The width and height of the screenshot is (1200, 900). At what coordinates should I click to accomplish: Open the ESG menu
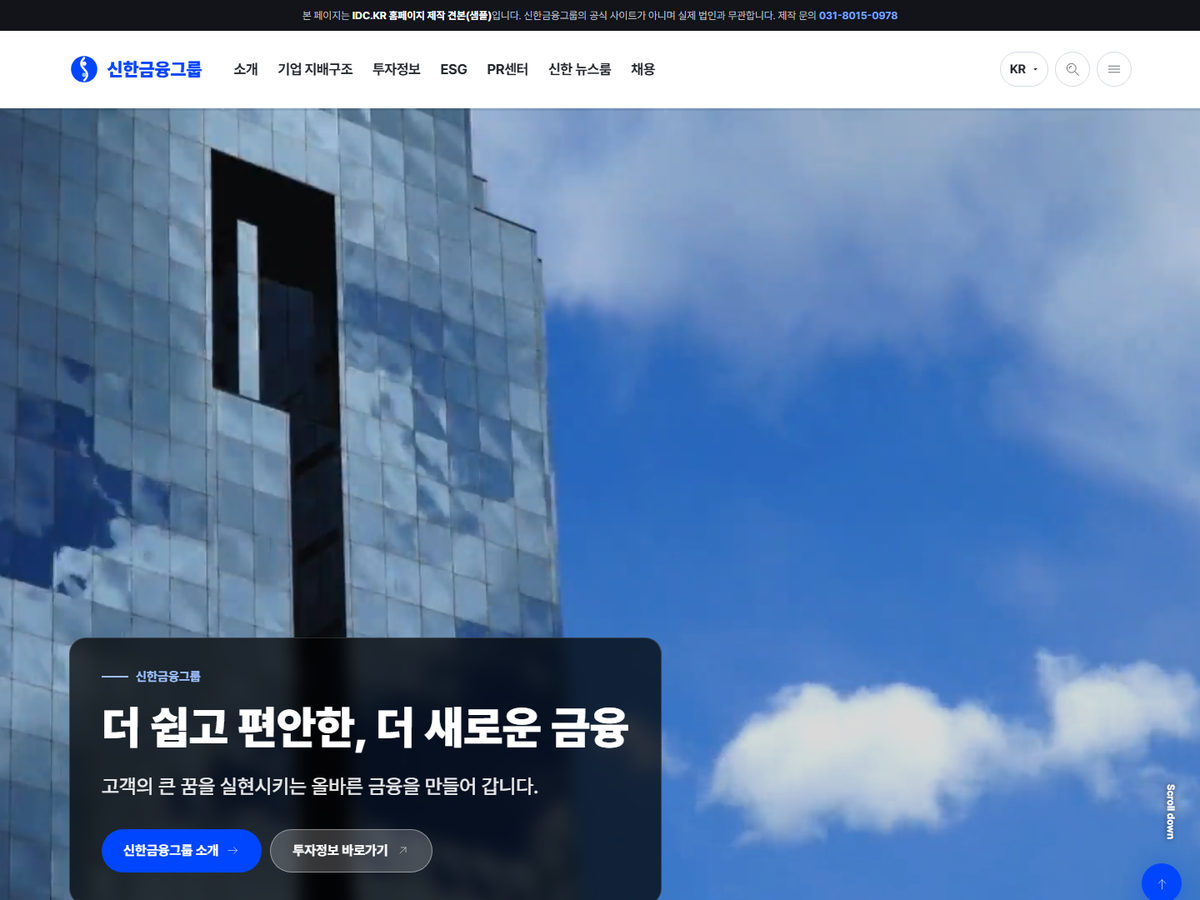coord(454,69)
